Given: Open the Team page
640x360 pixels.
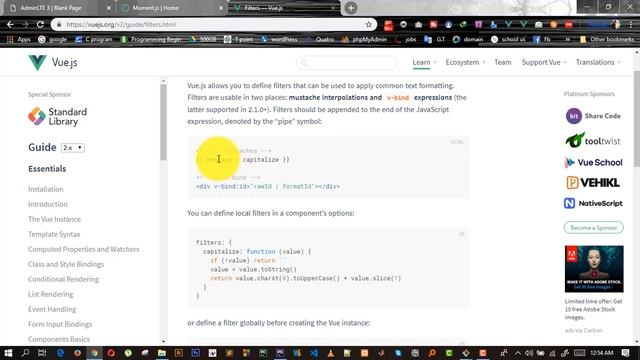Looking at the screenshot, I should [x=502, y=62].
